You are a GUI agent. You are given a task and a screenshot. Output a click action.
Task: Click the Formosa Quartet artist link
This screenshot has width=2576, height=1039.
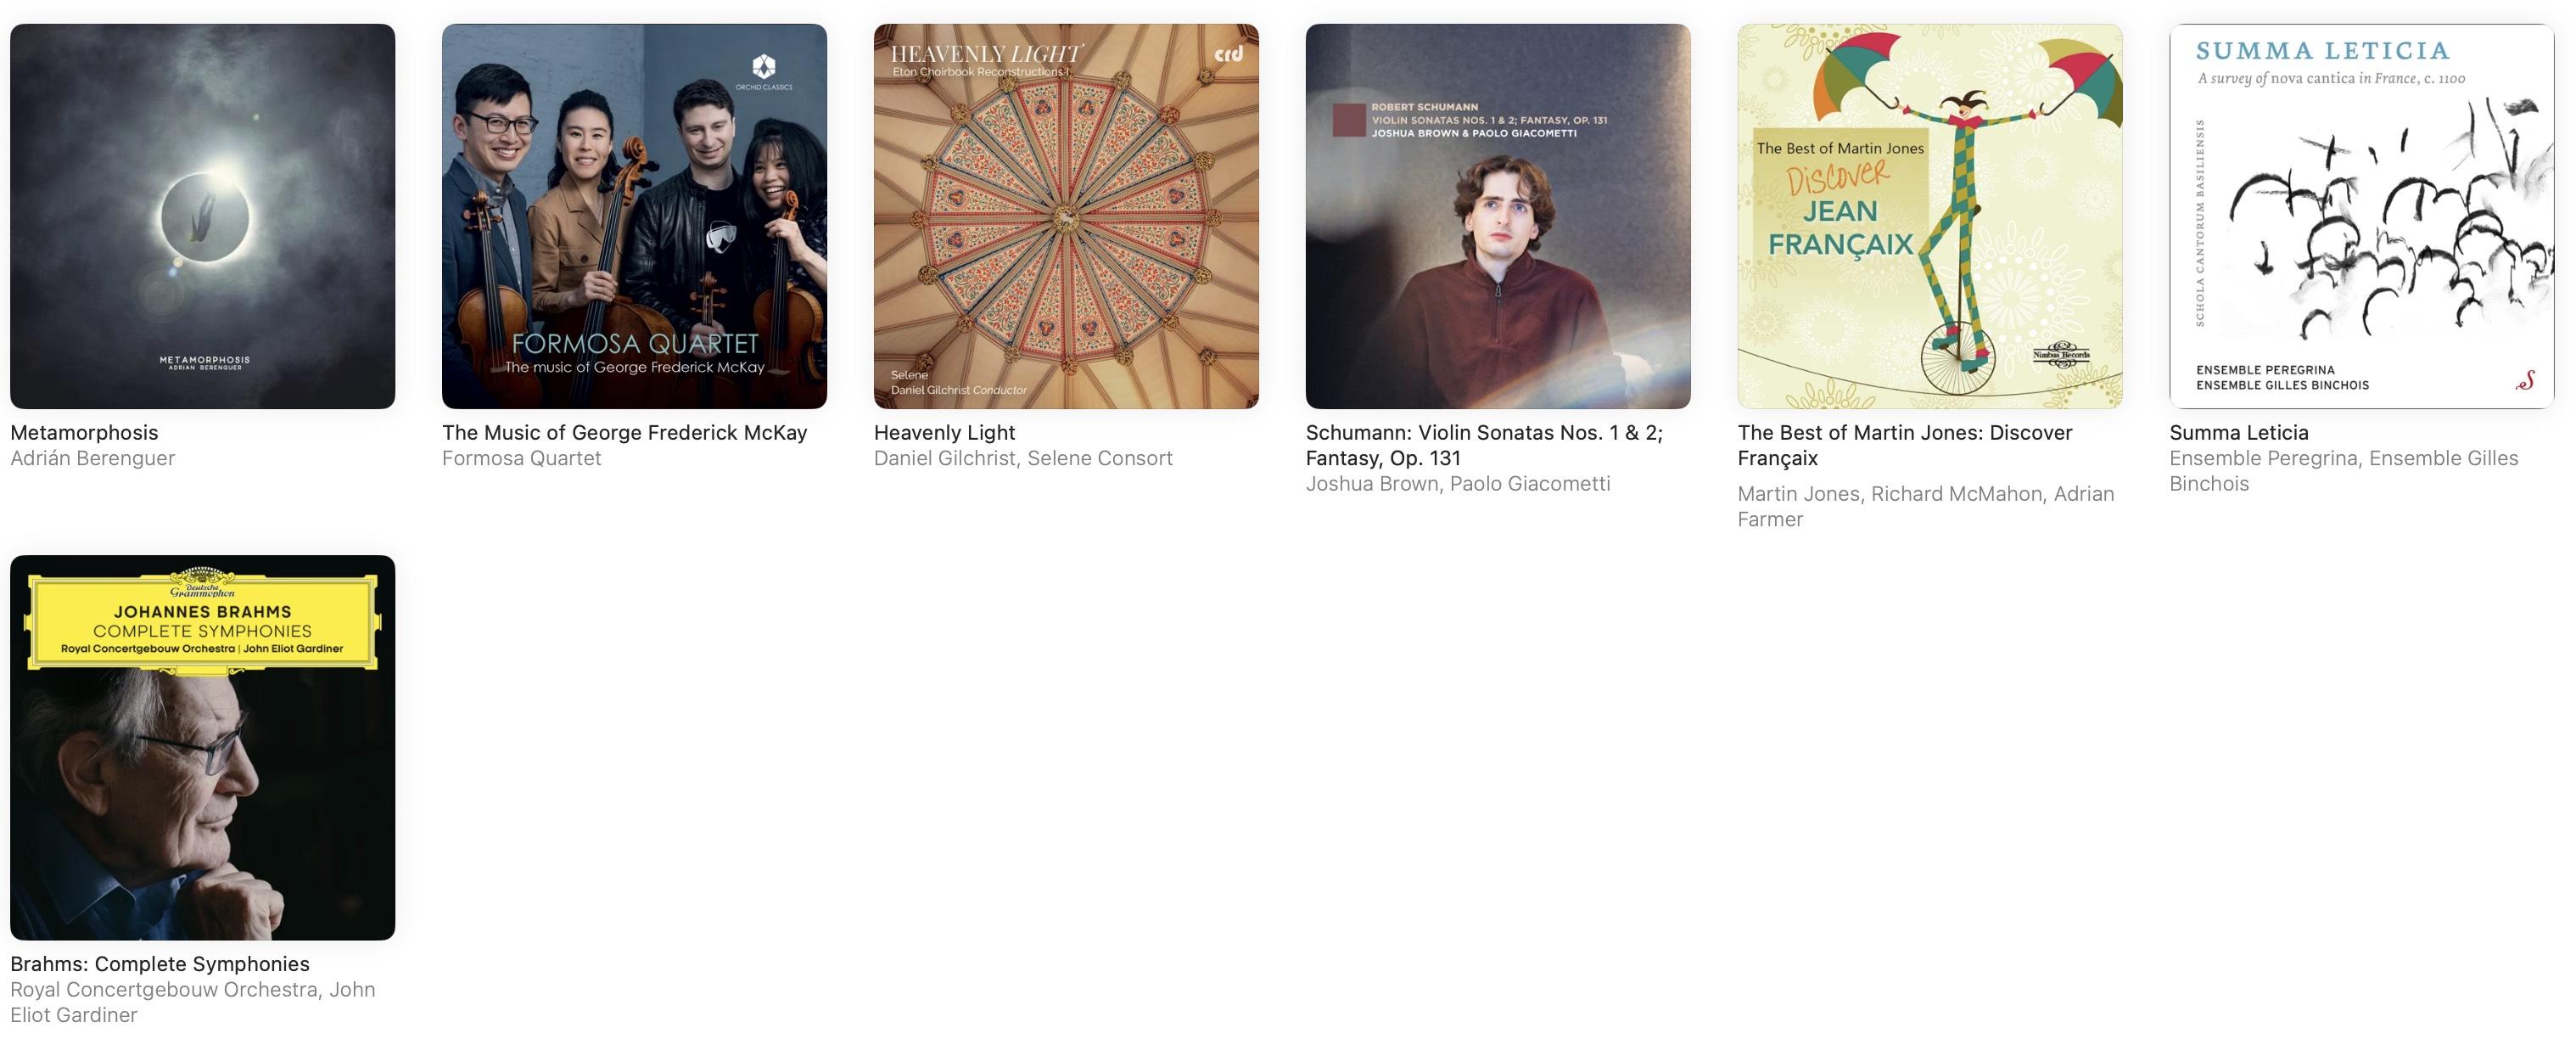point(521,458)
